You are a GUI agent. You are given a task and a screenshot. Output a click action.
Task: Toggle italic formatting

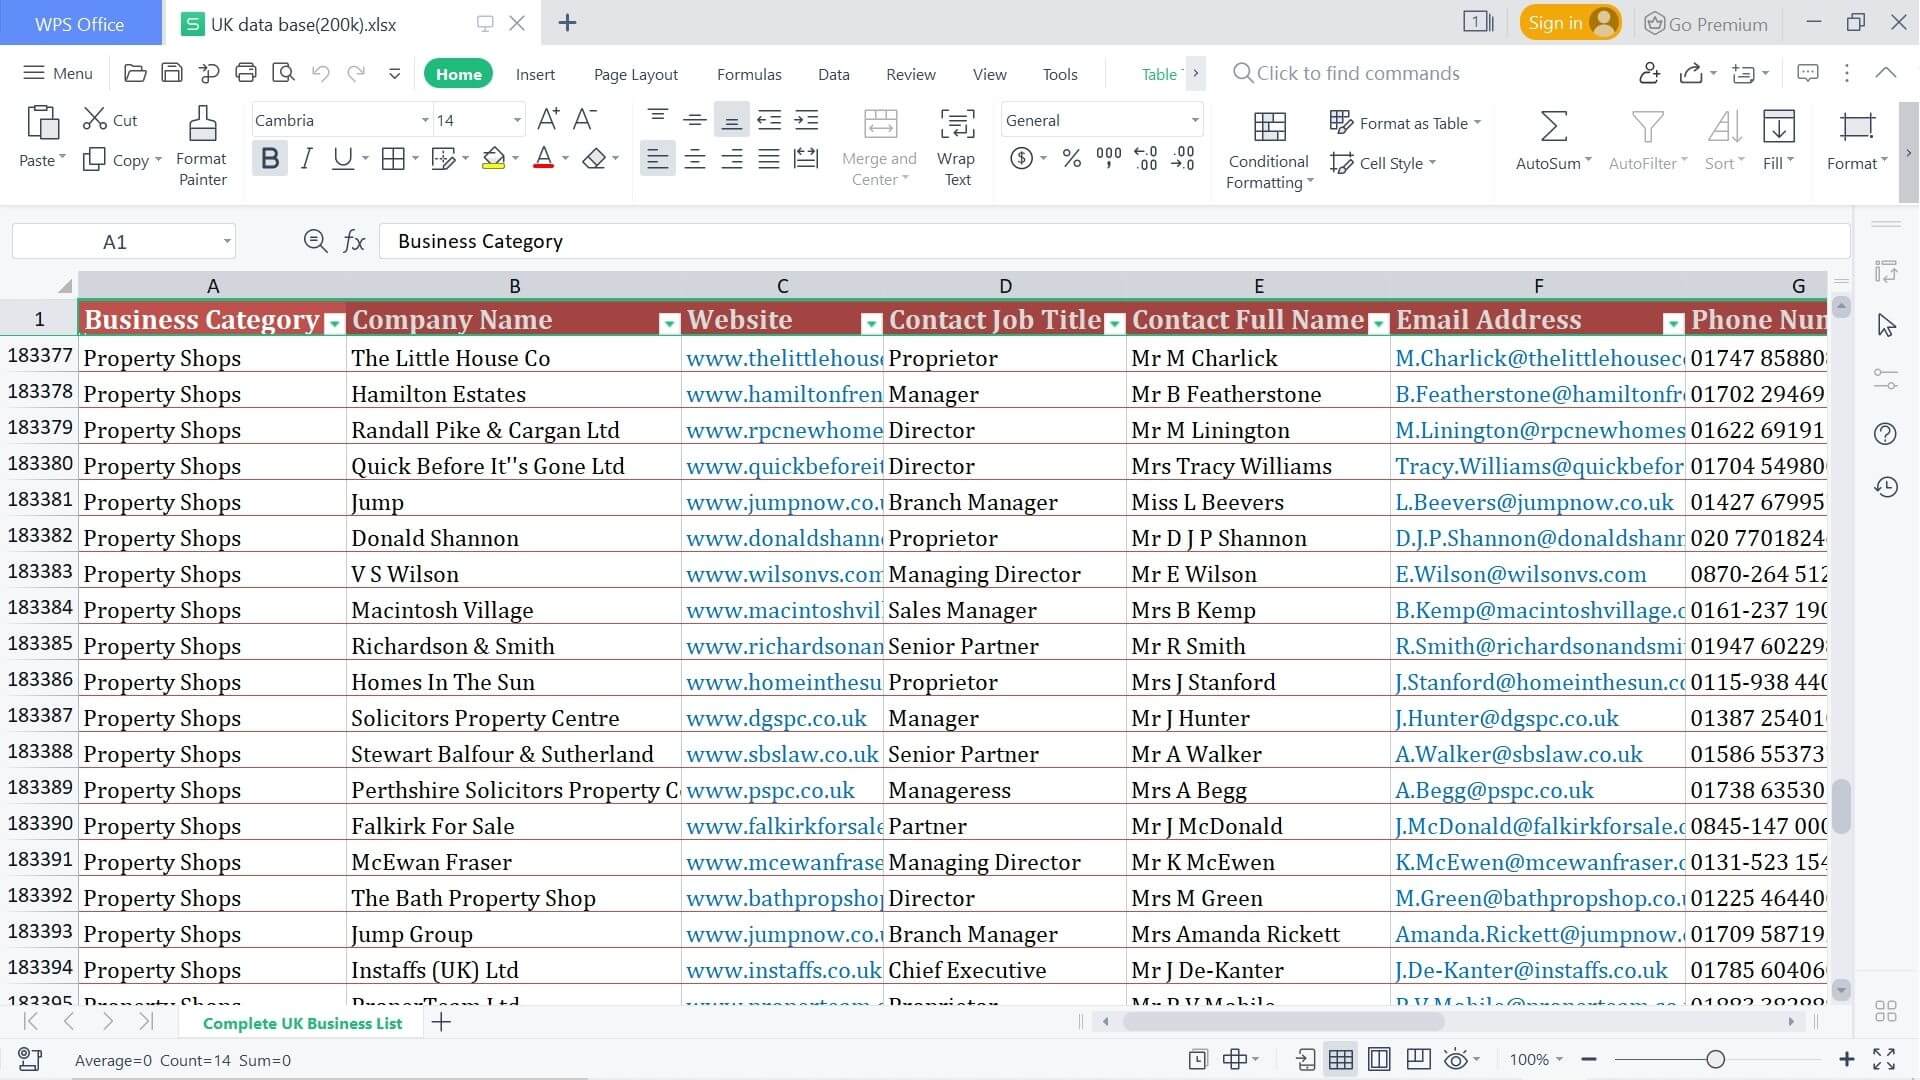tap(306, 157)
